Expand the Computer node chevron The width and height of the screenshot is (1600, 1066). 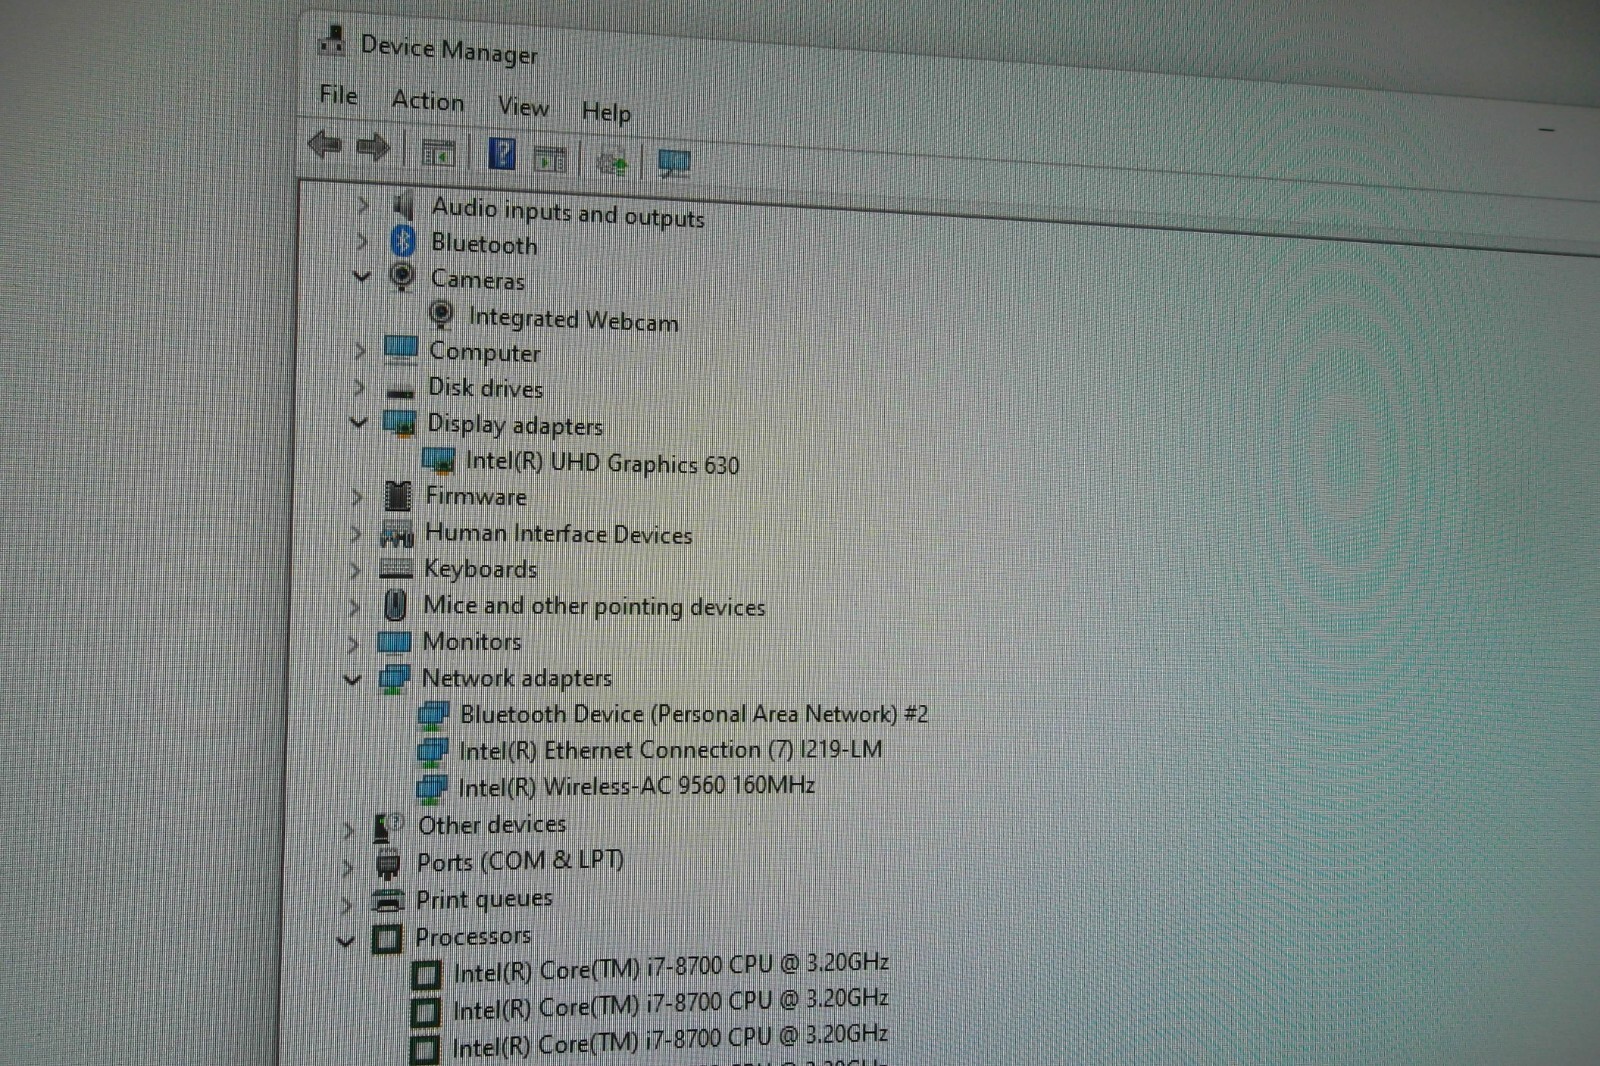[x=360, y=351]
